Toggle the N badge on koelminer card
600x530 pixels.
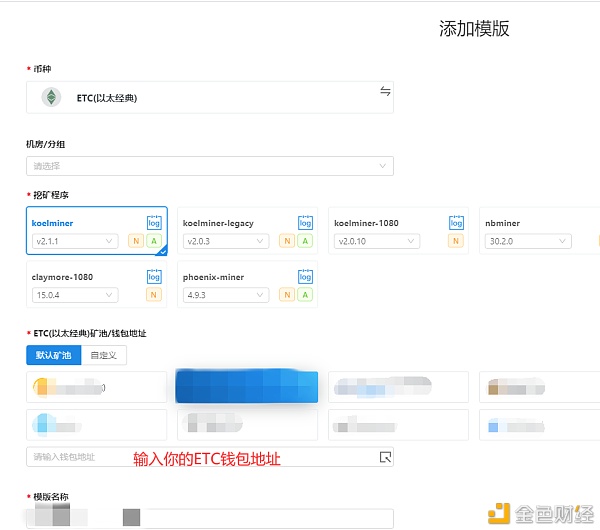coord(136,241)
